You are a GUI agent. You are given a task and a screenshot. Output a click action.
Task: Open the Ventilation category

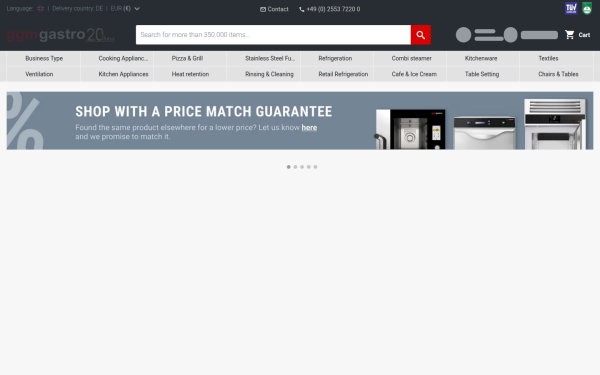pyautogui.click(x=39, y=74)
